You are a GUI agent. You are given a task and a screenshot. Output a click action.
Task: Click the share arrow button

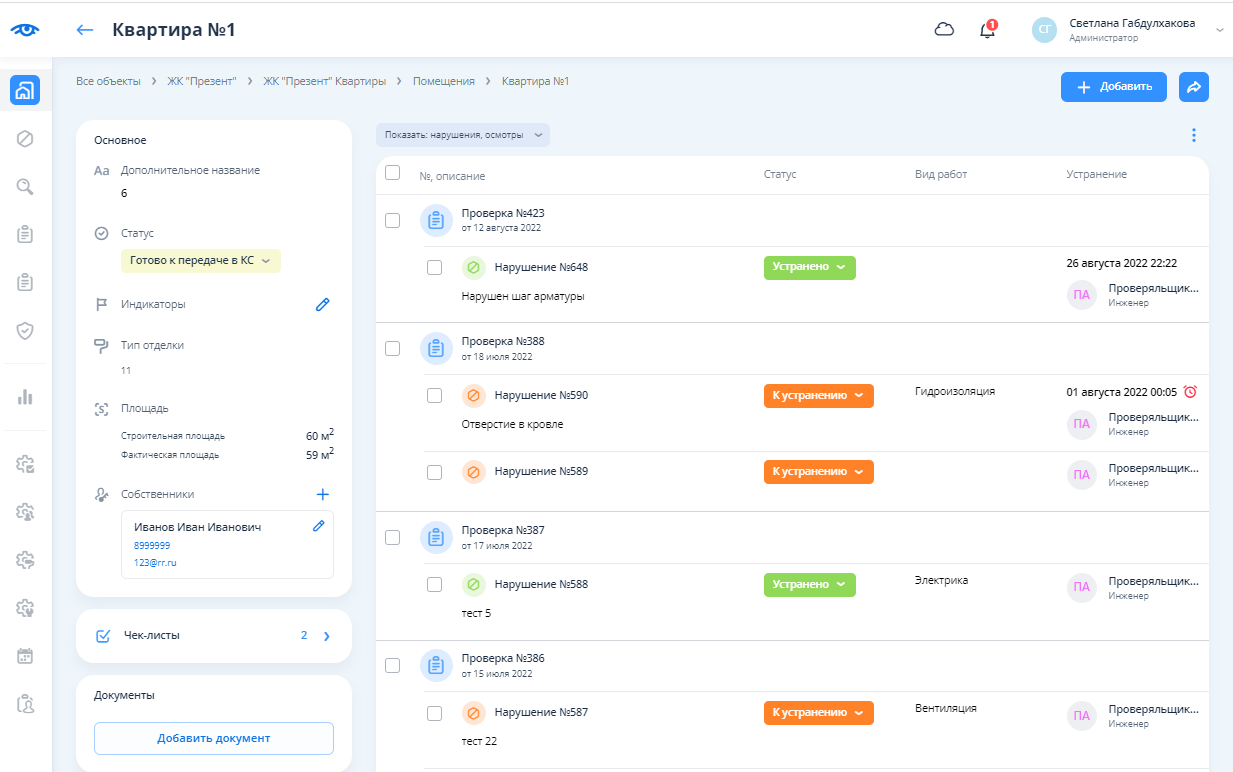point(1193,87)
